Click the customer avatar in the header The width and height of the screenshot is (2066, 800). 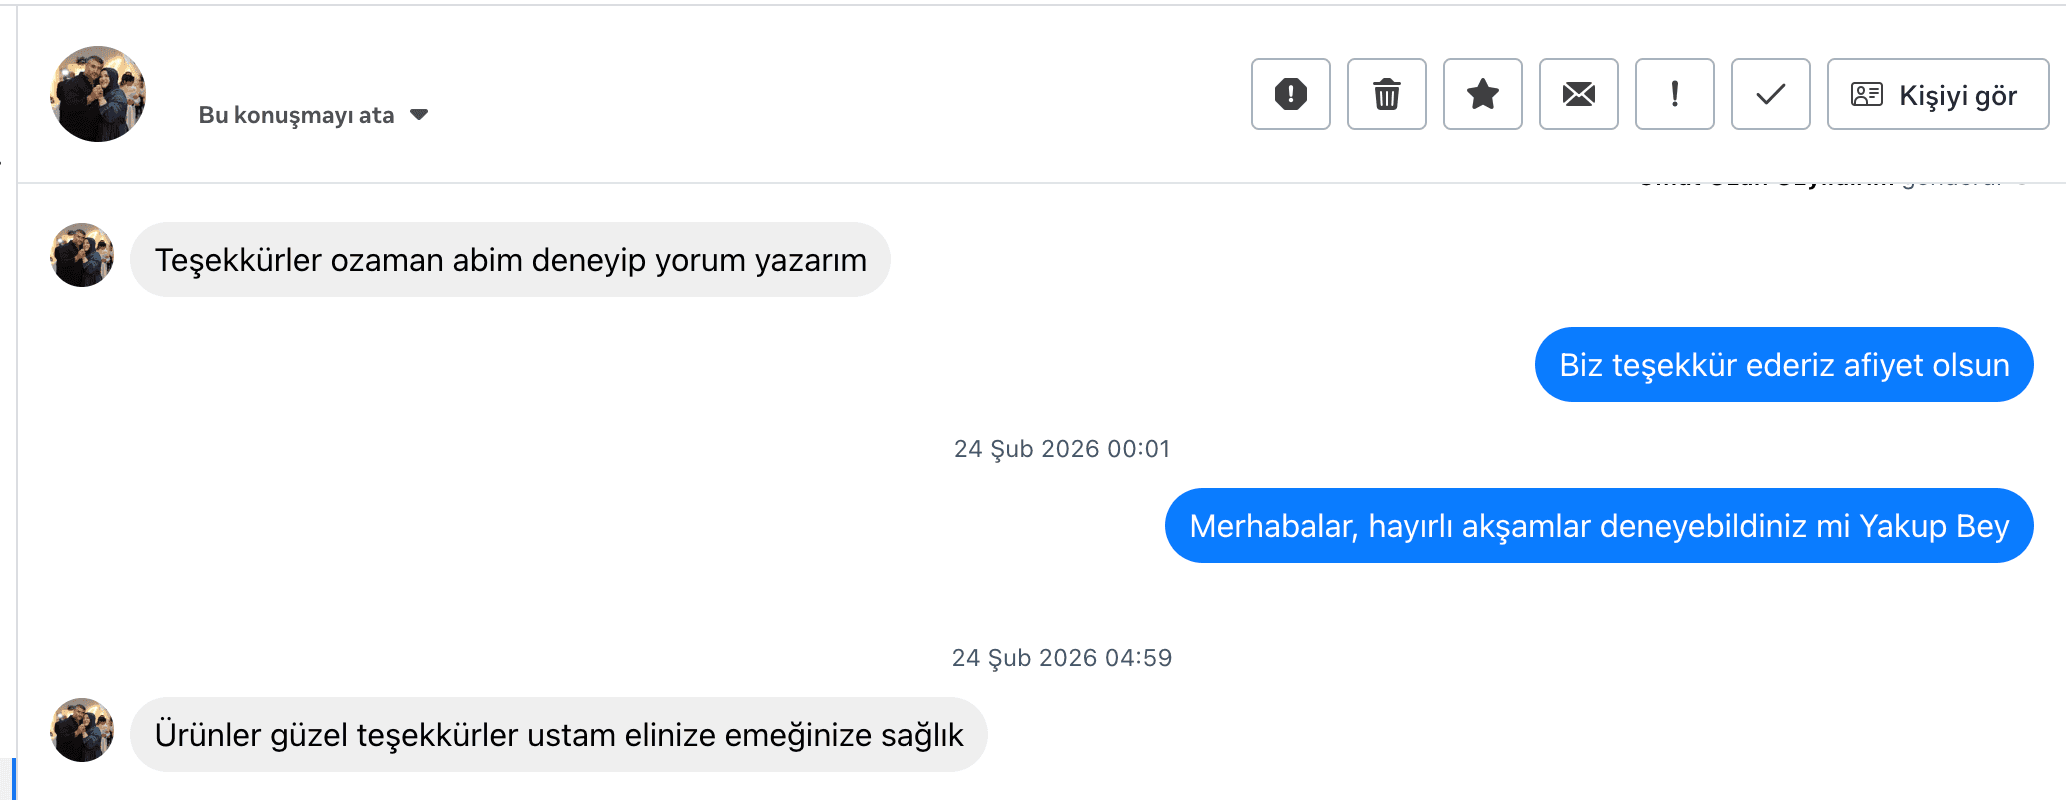tap(97, 94)
